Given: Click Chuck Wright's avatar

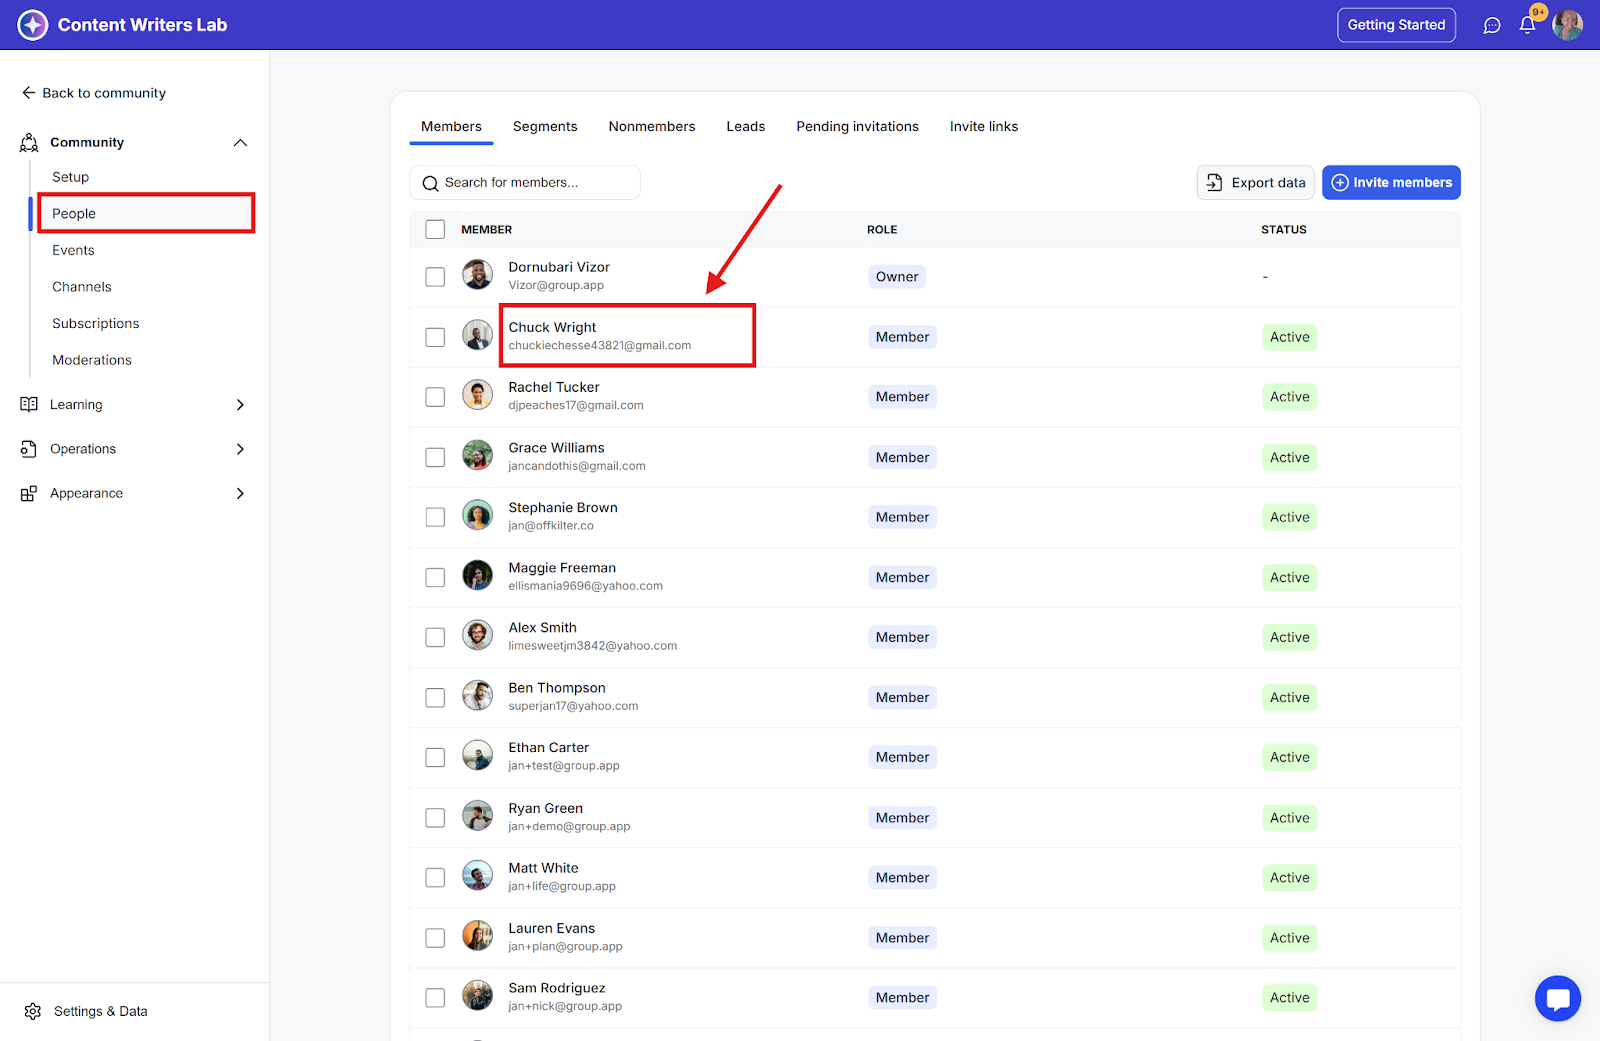Looking at the screenshot, I should (478, 335).
